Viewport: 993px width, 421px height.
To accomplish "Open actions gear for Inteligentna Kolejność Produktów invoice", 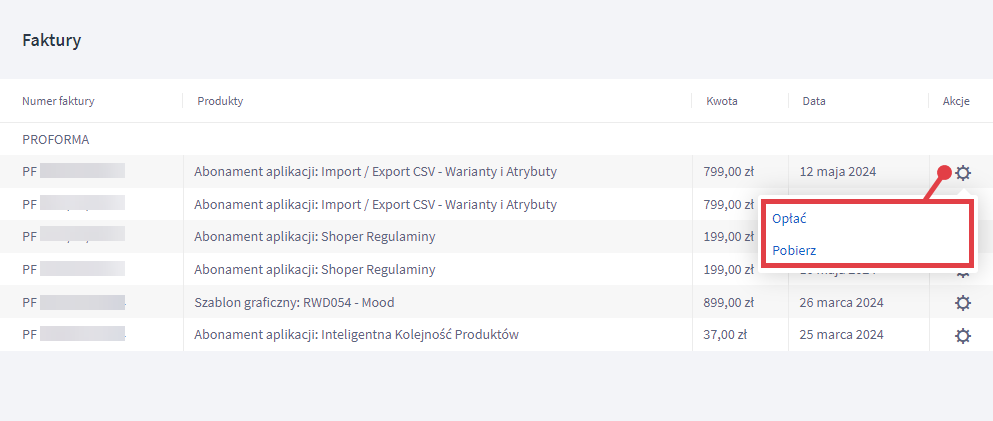I will coord(963,336).
